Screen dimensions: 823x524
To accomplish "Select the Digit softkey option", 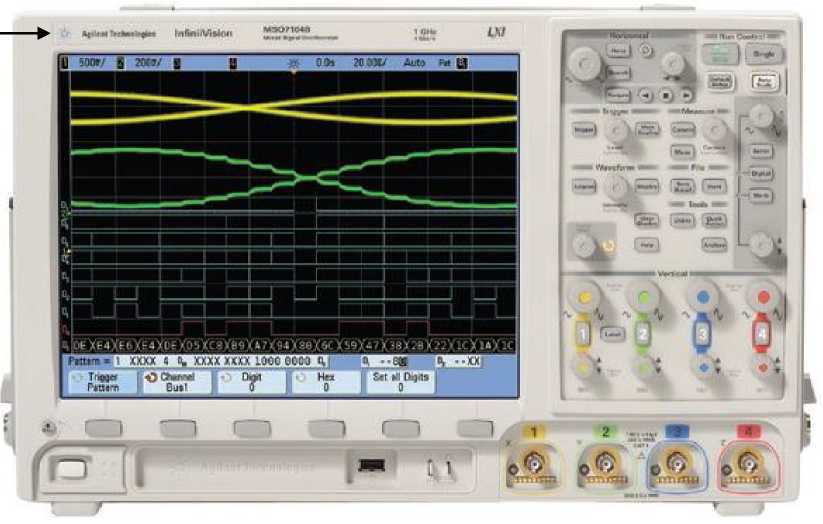I will tap(252, 381).
